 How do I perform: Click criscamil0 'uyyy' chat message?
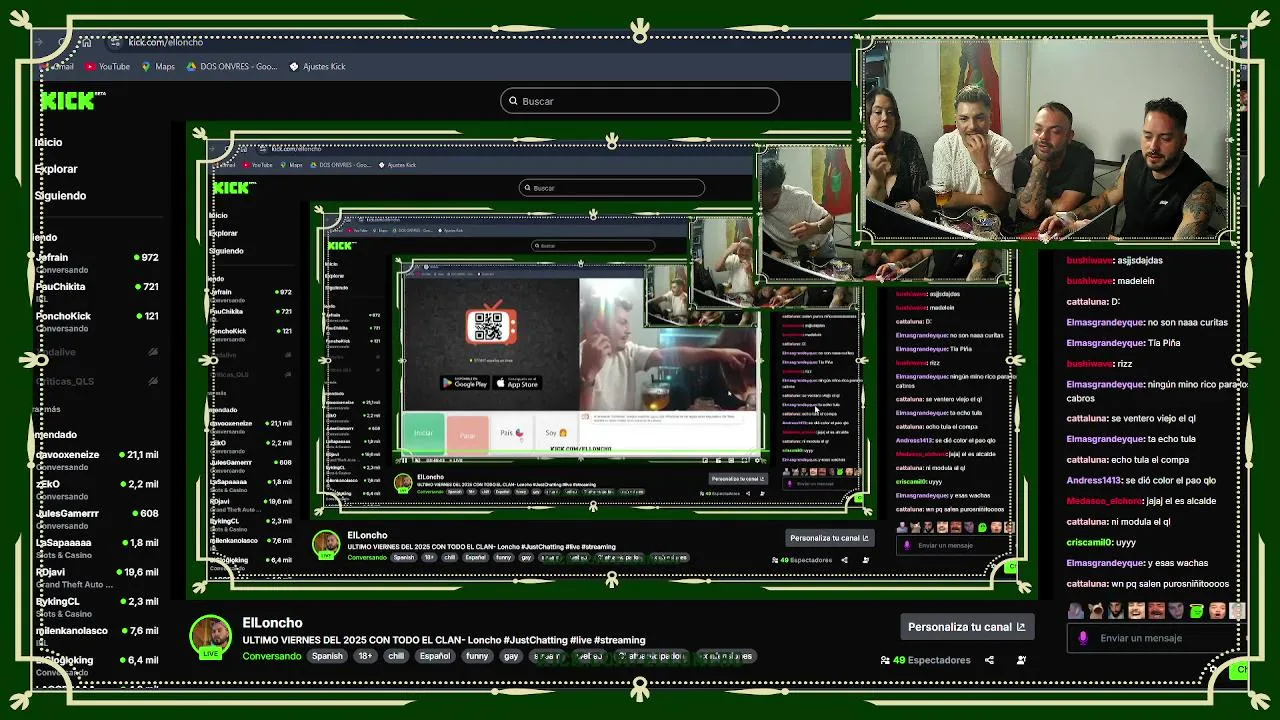pos(1101,542)
